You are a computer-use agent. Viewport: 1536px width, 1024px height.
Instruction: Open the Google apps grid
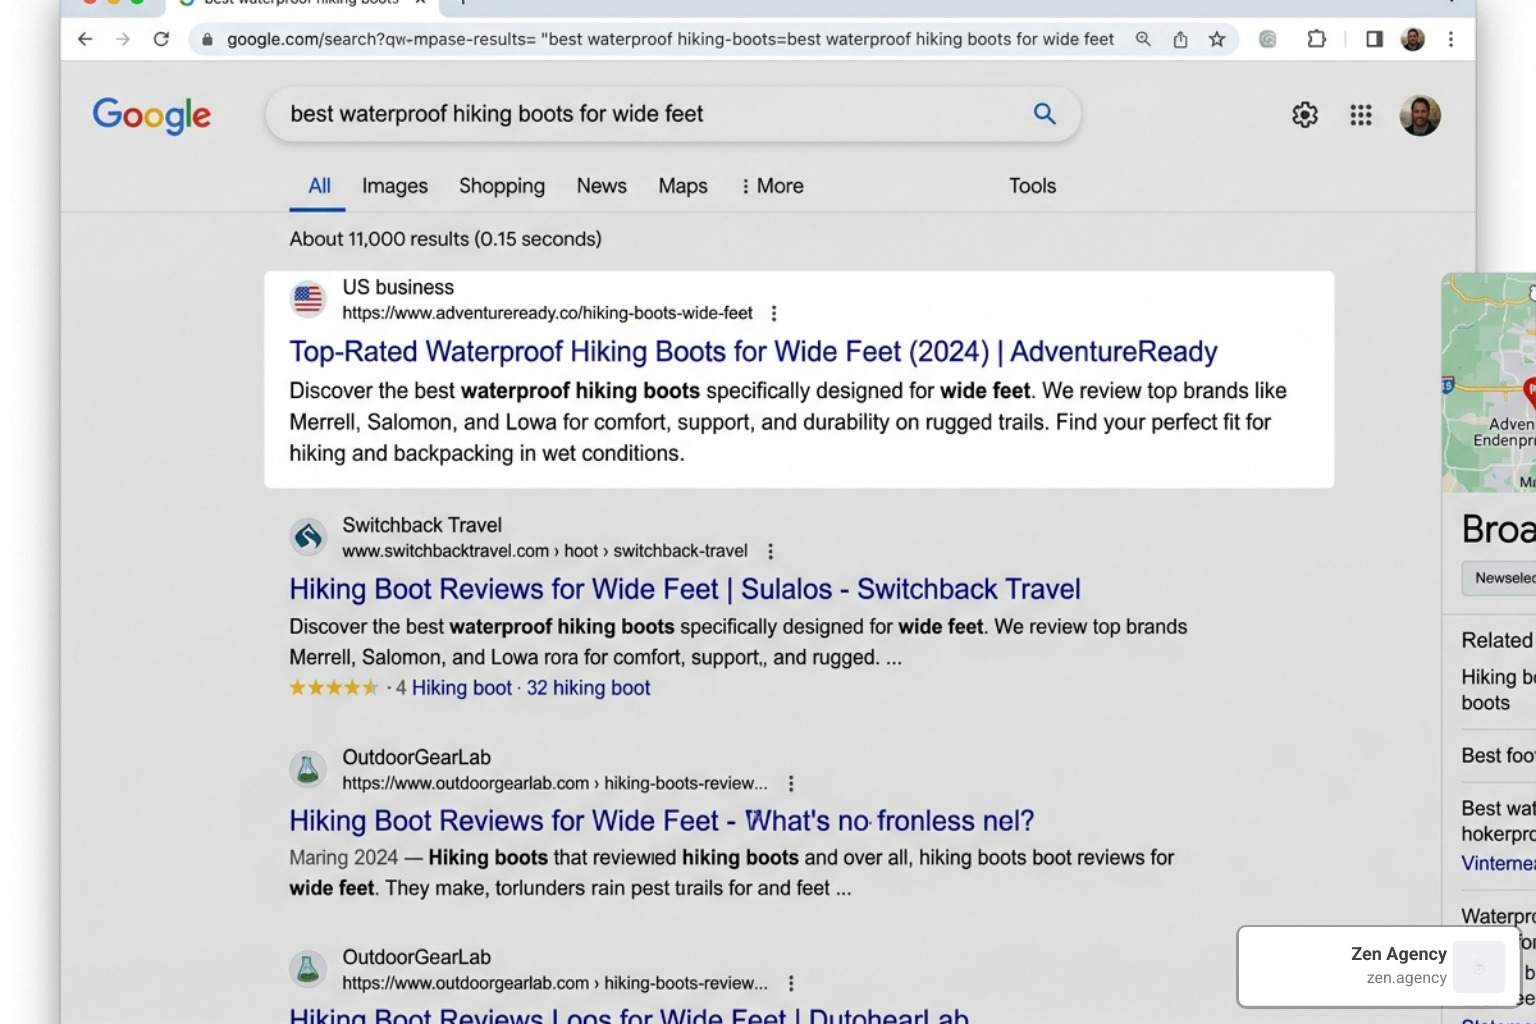click(x=1361, y=115)
